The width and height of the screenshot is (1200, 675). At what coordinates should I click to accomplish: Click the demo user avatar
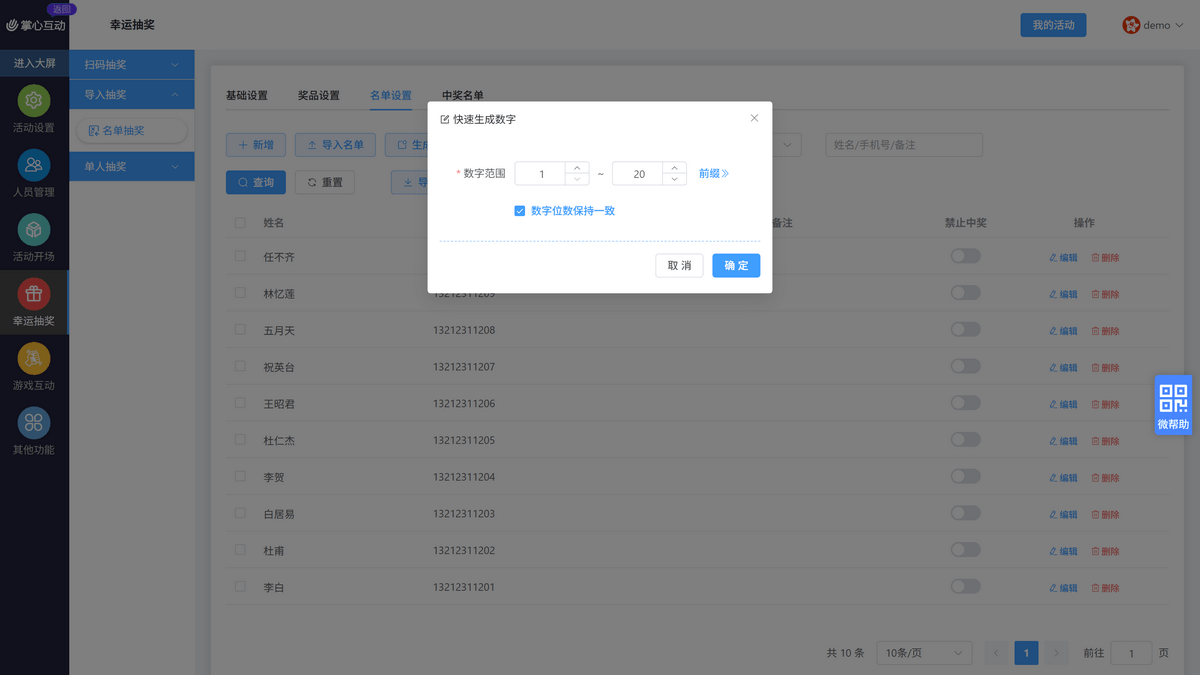1131,25
